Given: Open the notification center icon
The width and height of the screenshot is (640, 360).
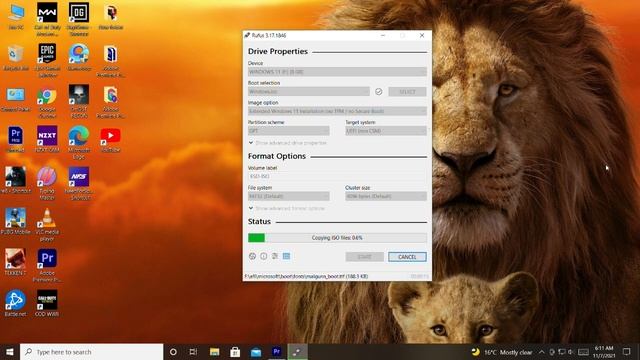Looking at the screenshot, I should 627,352.
